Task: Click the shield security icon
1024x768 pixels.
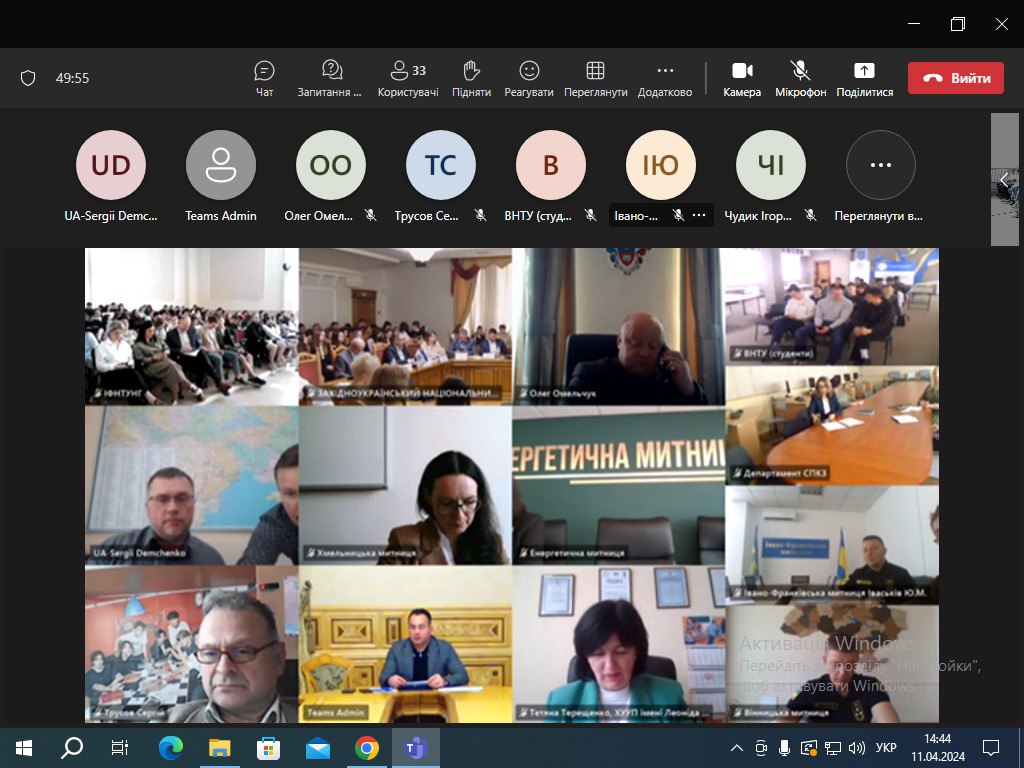Action: point(28,78)
